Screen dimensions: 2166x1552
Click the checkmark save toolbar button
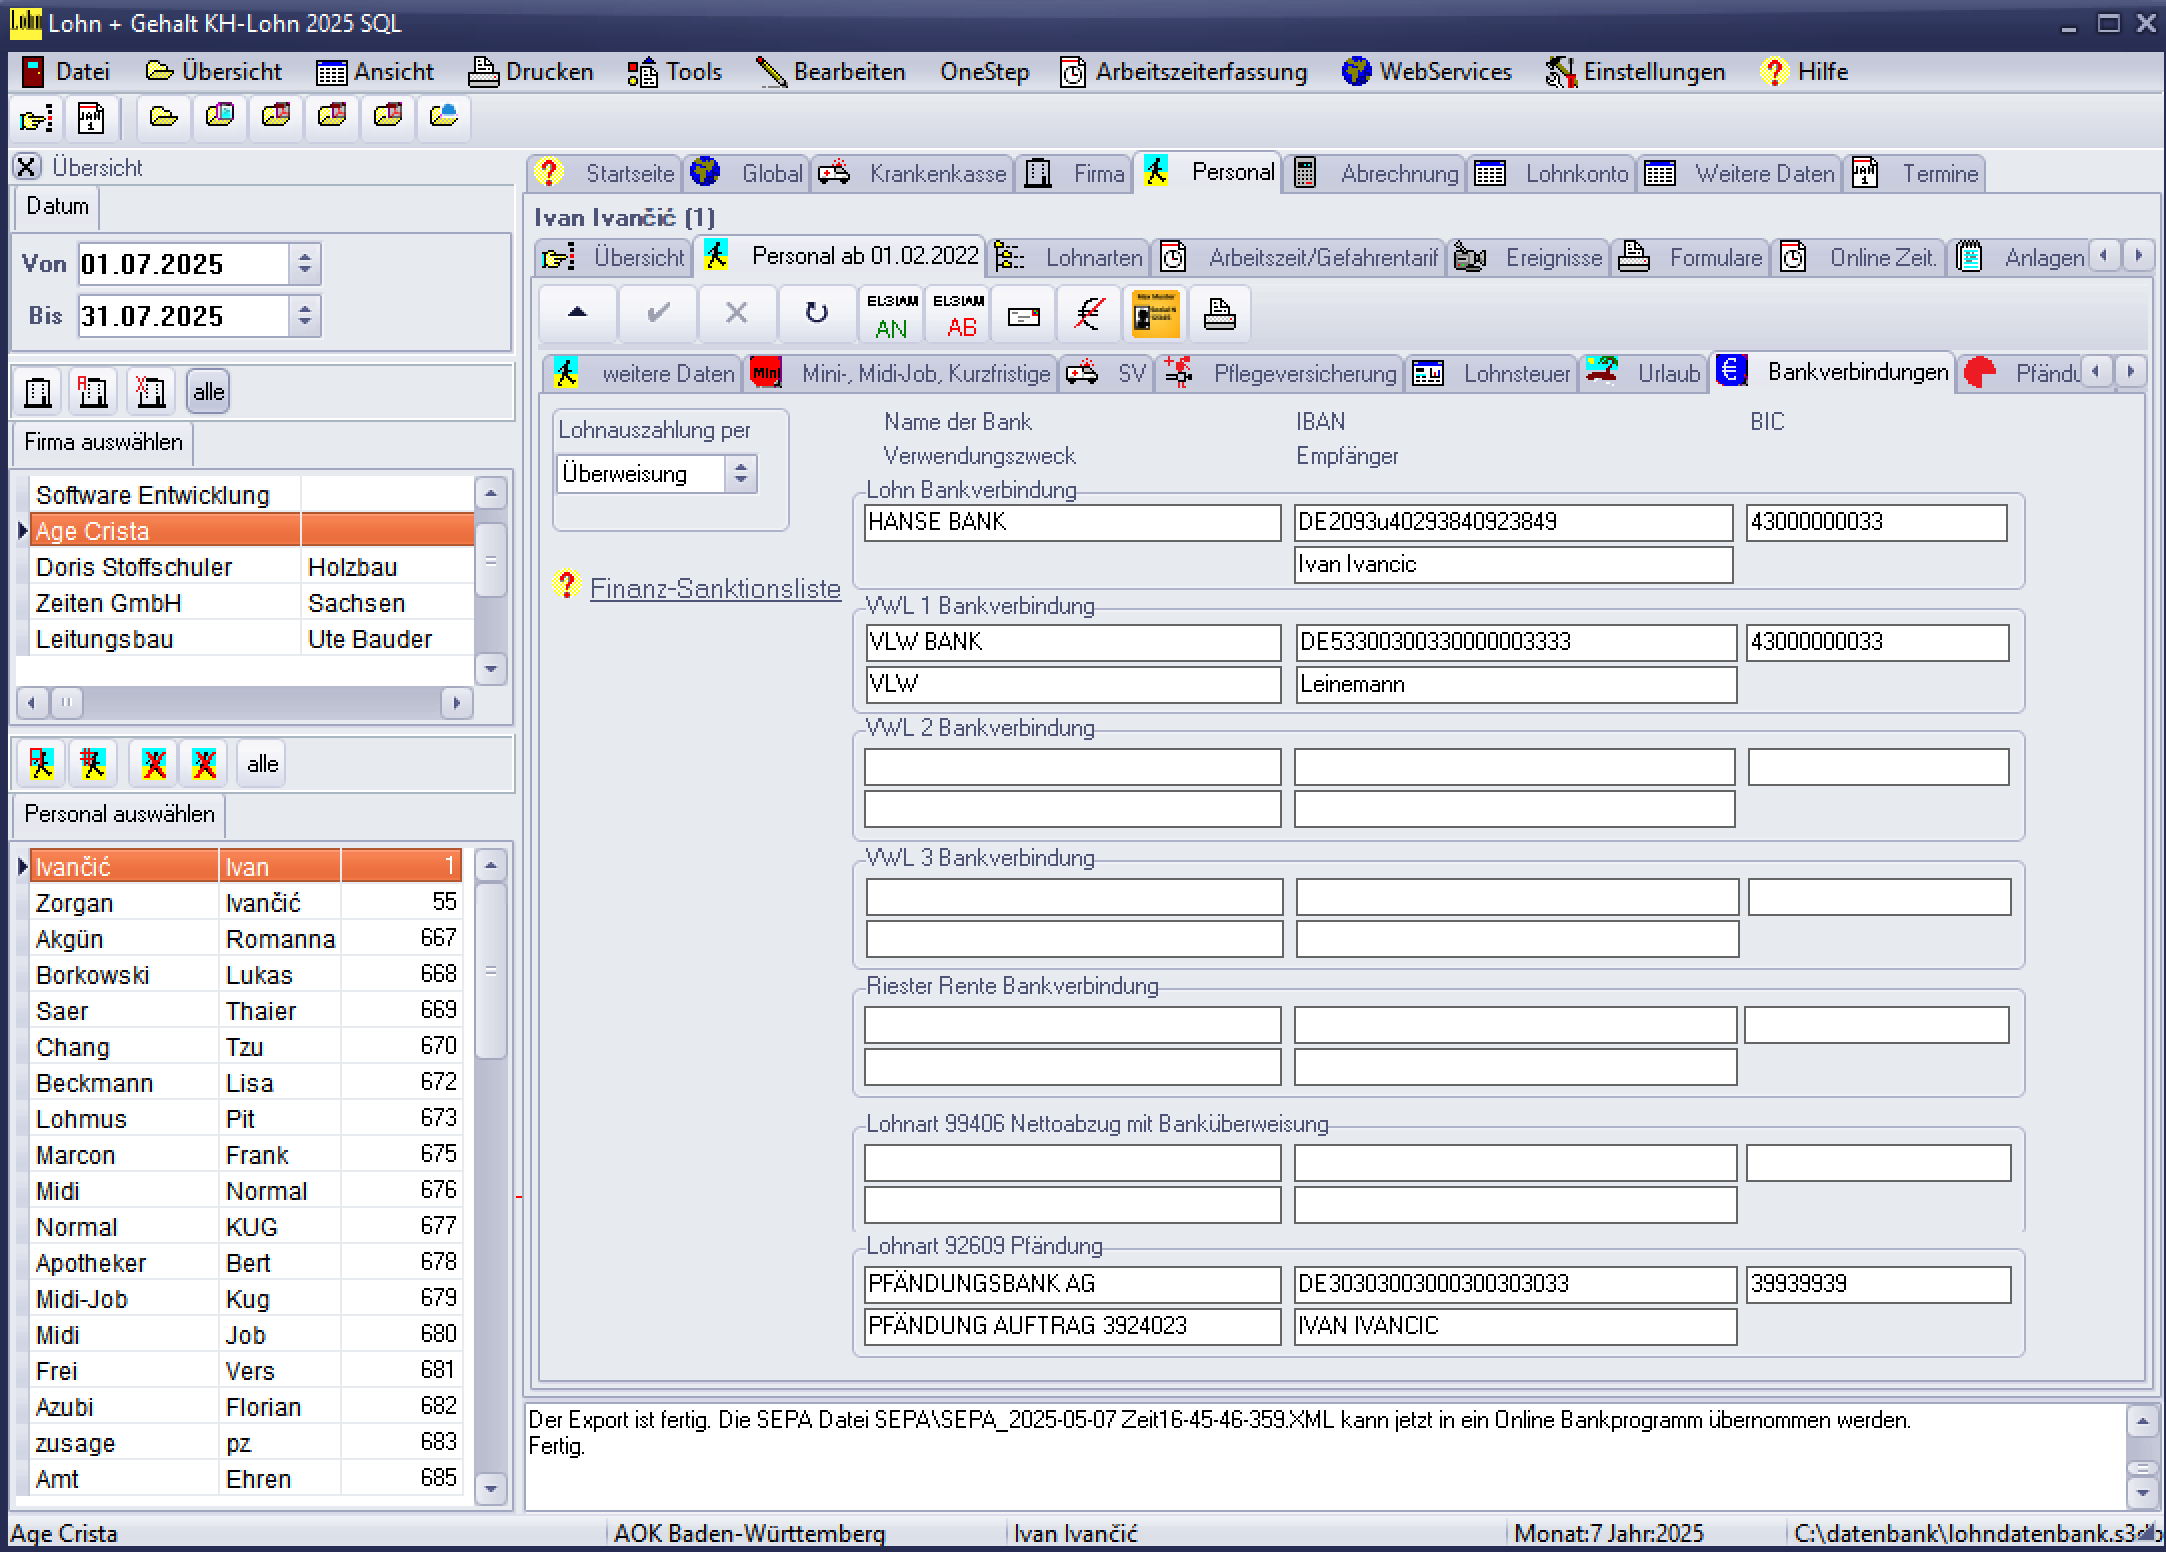[x=657, y=315]
